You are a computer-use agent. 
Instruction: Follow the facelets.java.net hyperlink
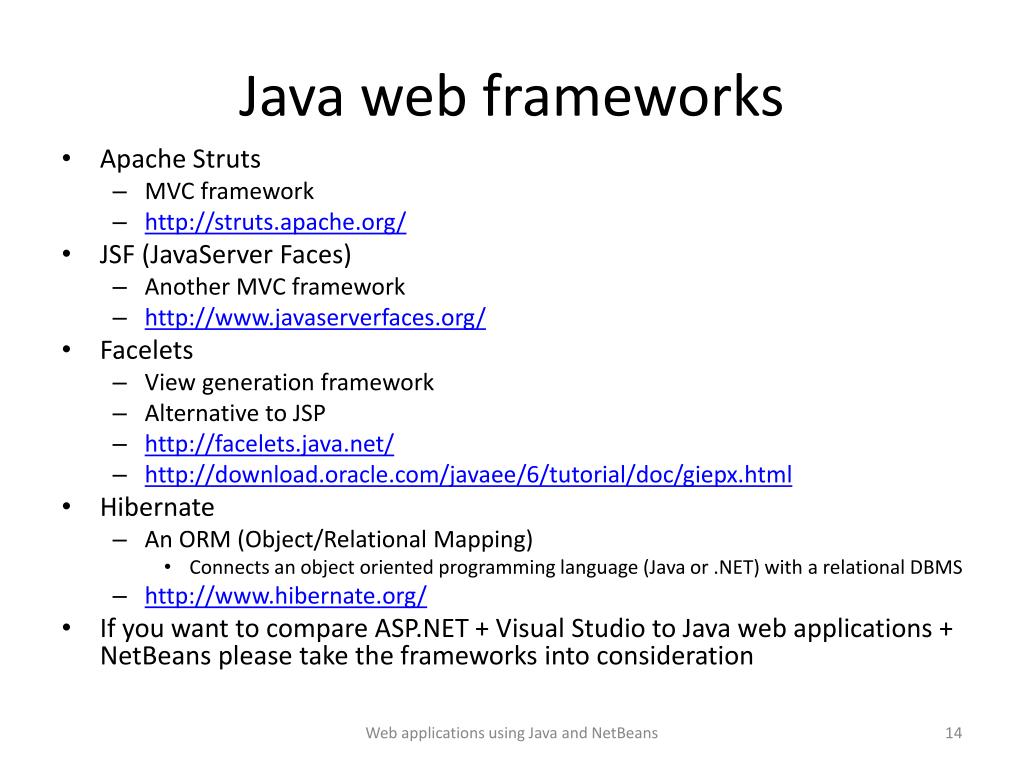coord(269,444)
